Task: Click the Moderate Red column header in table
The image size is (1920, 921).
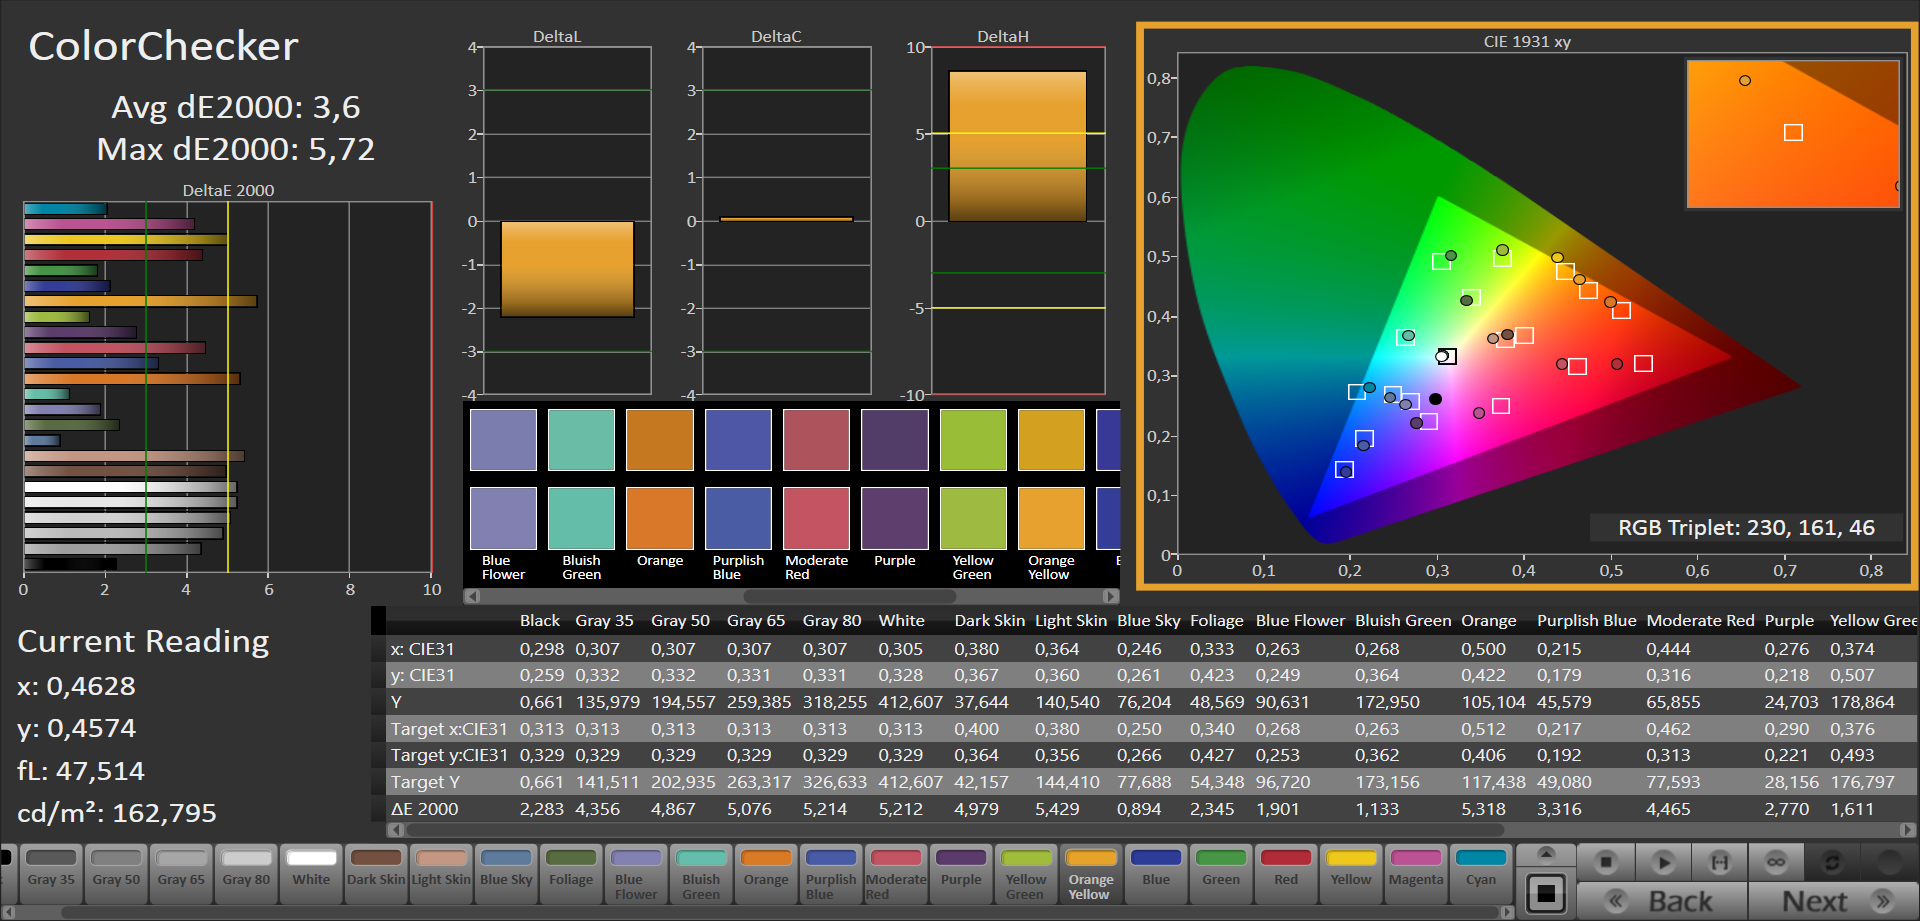Action: click(1700, 620)
